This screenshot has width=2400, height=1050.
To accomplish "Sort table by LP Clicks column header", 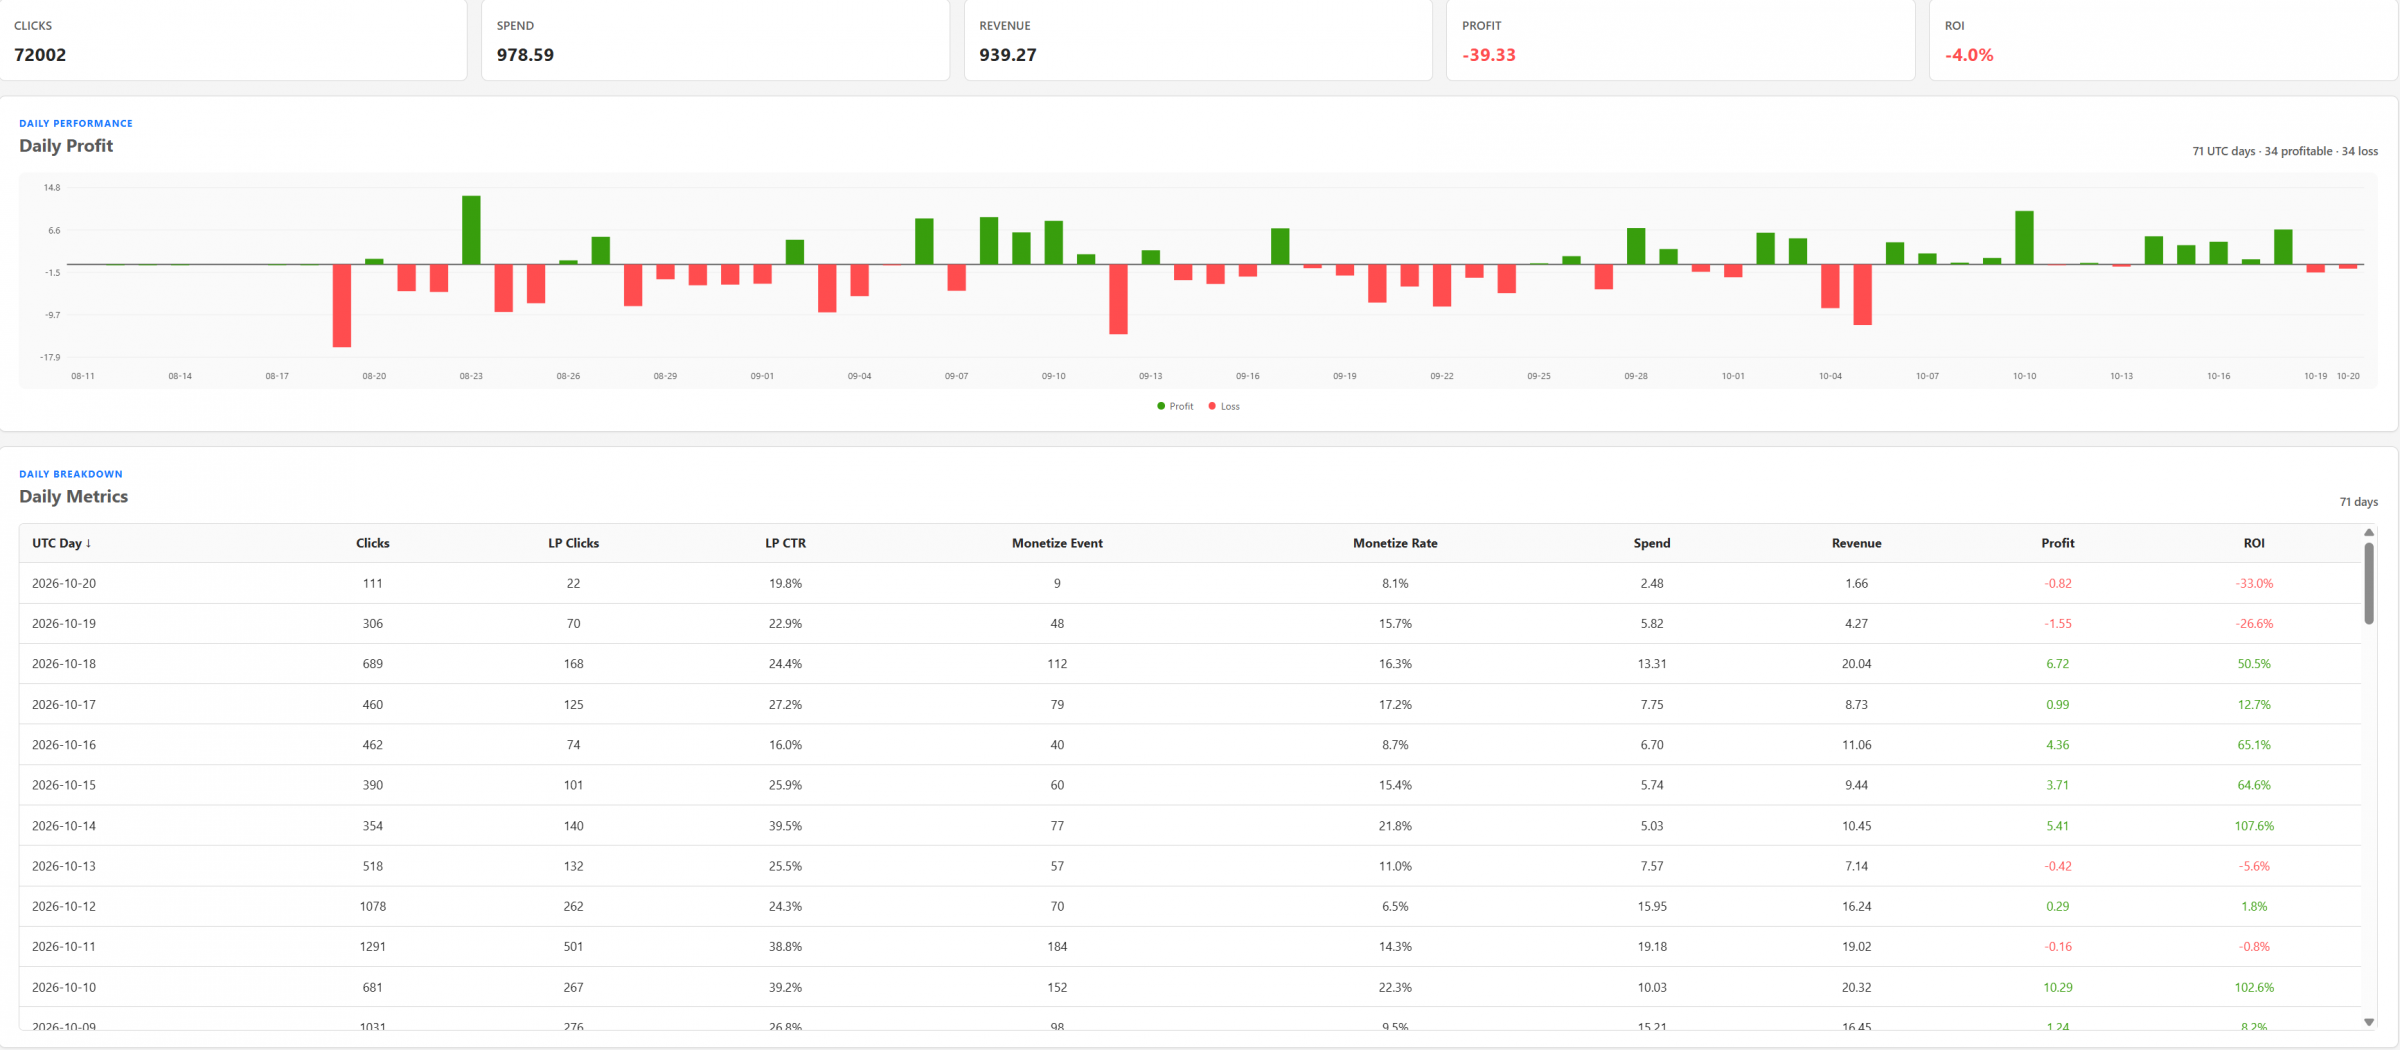I will click(573, 543).
